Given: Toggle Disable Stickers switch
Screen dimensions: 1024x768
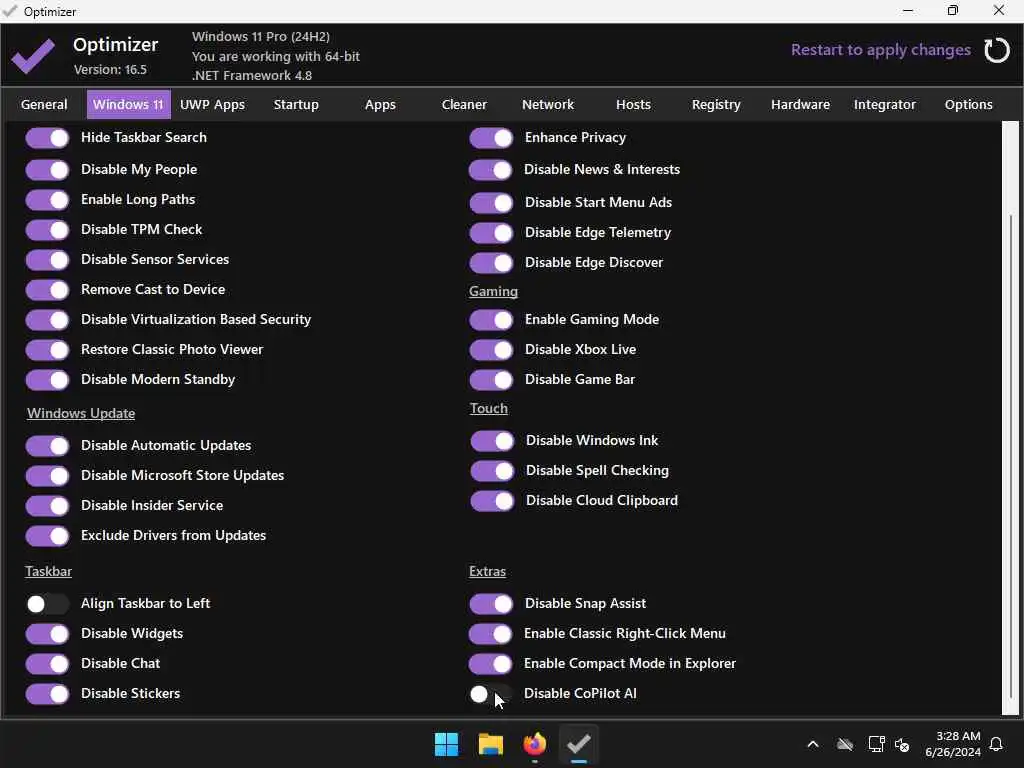Looking at the screenshot, I should [47, 694].
